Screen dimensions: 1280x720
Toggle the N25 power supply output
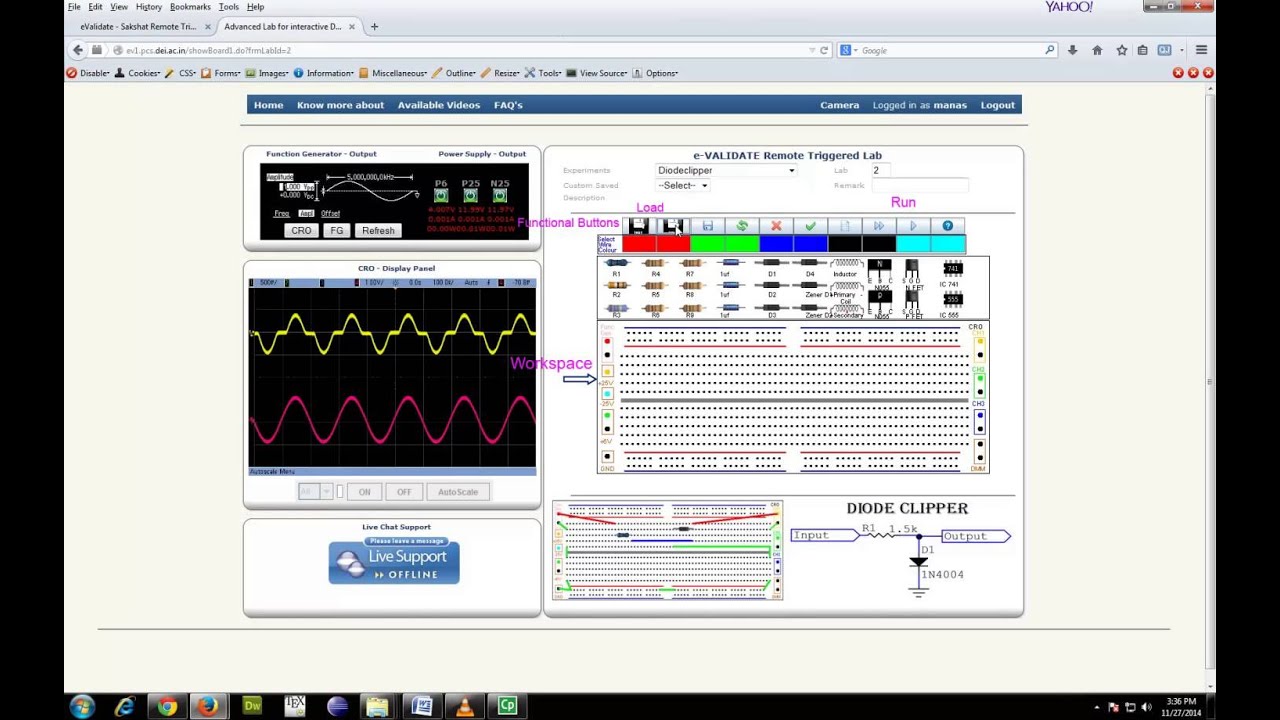(499, 195)
